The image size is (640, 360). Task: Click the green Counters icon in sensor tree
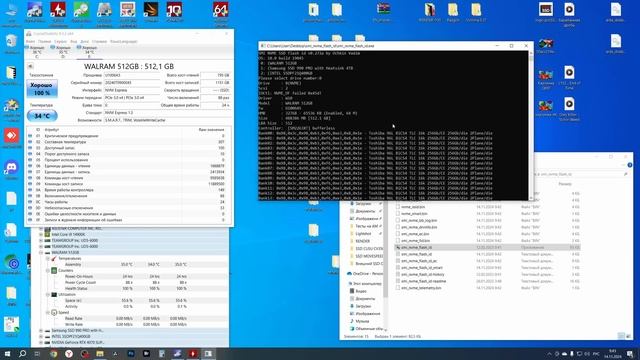[54, 271]
